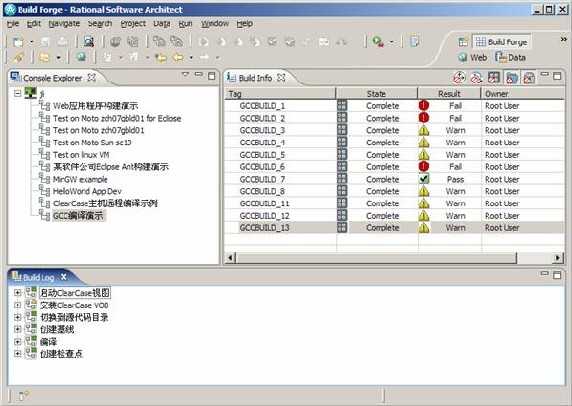
Task: Switch to the Data perspective
Action: [x=511, y=57]
